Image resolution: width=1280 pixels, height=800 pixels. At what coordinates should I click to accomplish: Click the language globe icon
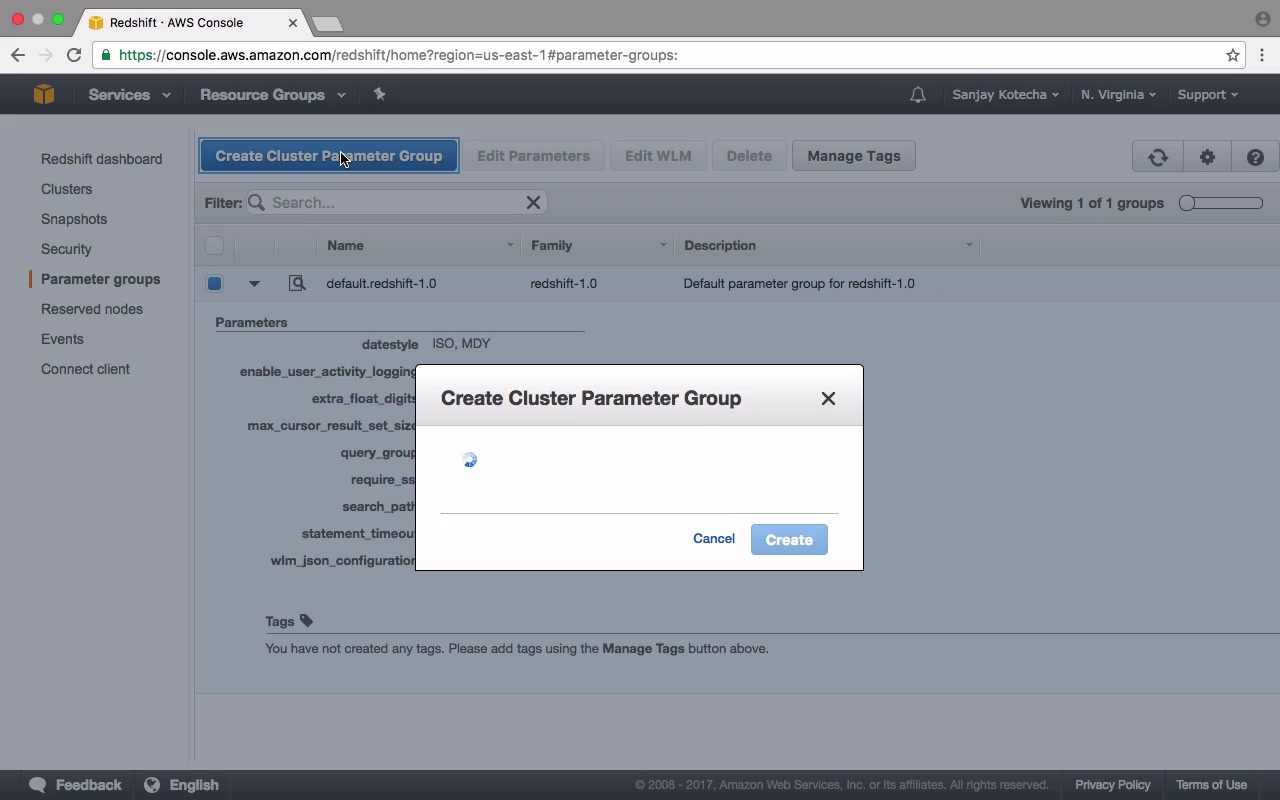[x=152, y=785]
